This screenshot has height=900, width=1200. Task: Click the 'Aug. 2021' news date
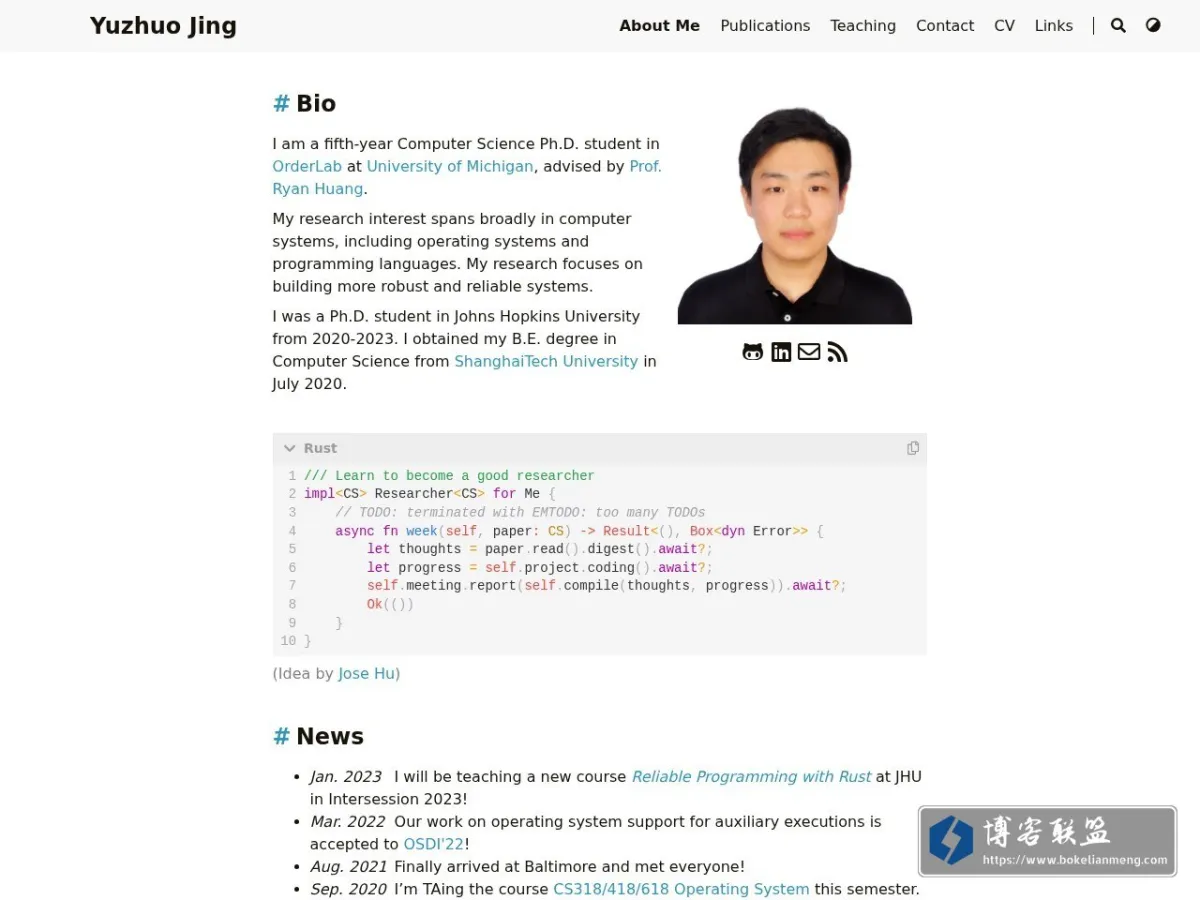pos(348,867)
